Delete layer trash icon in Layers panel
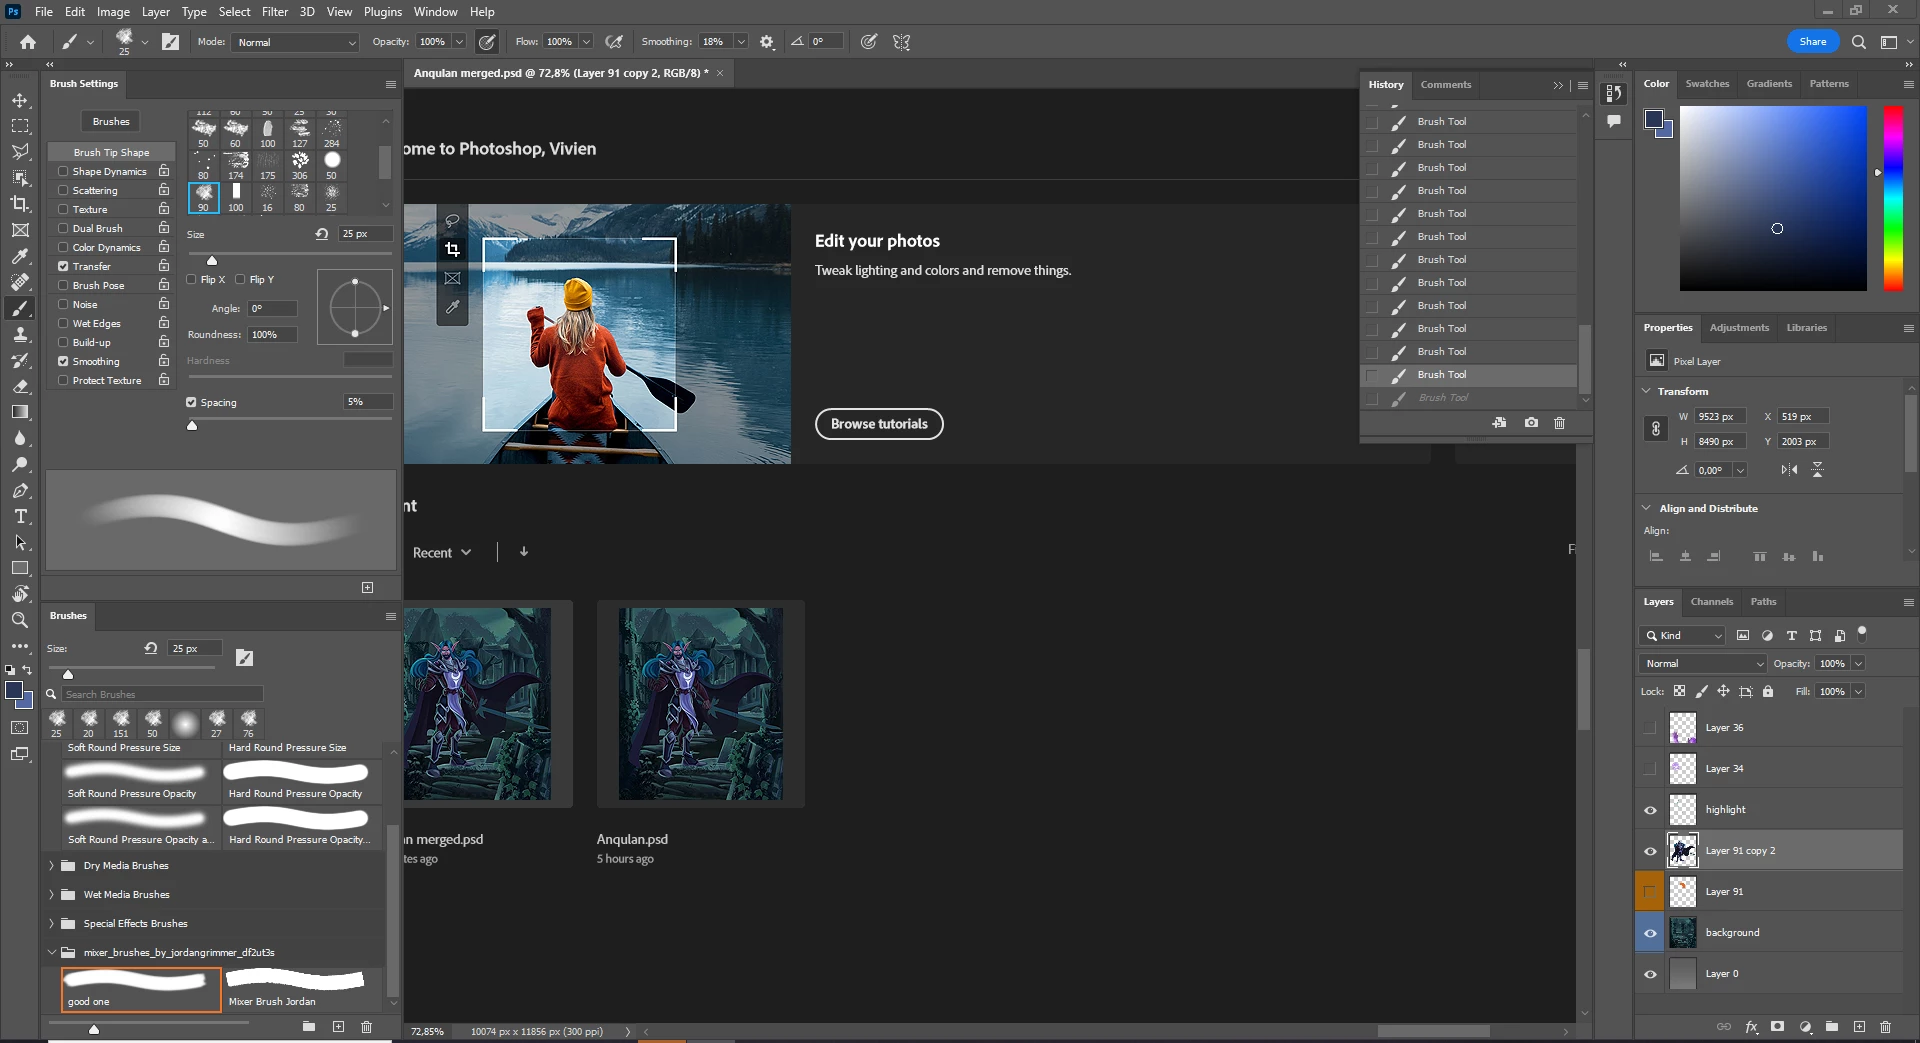The image size is (1920, 1043). [x=1886, y=1027]
